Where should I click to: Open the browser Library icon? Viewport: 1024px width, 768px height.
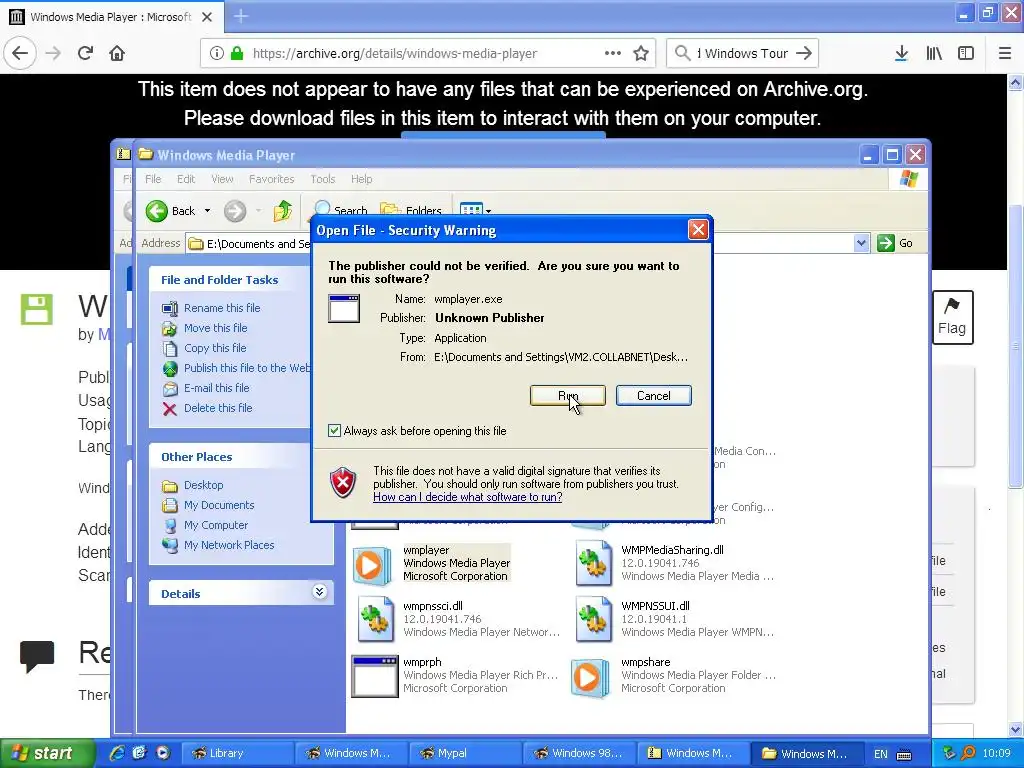[x=934, y=54]
